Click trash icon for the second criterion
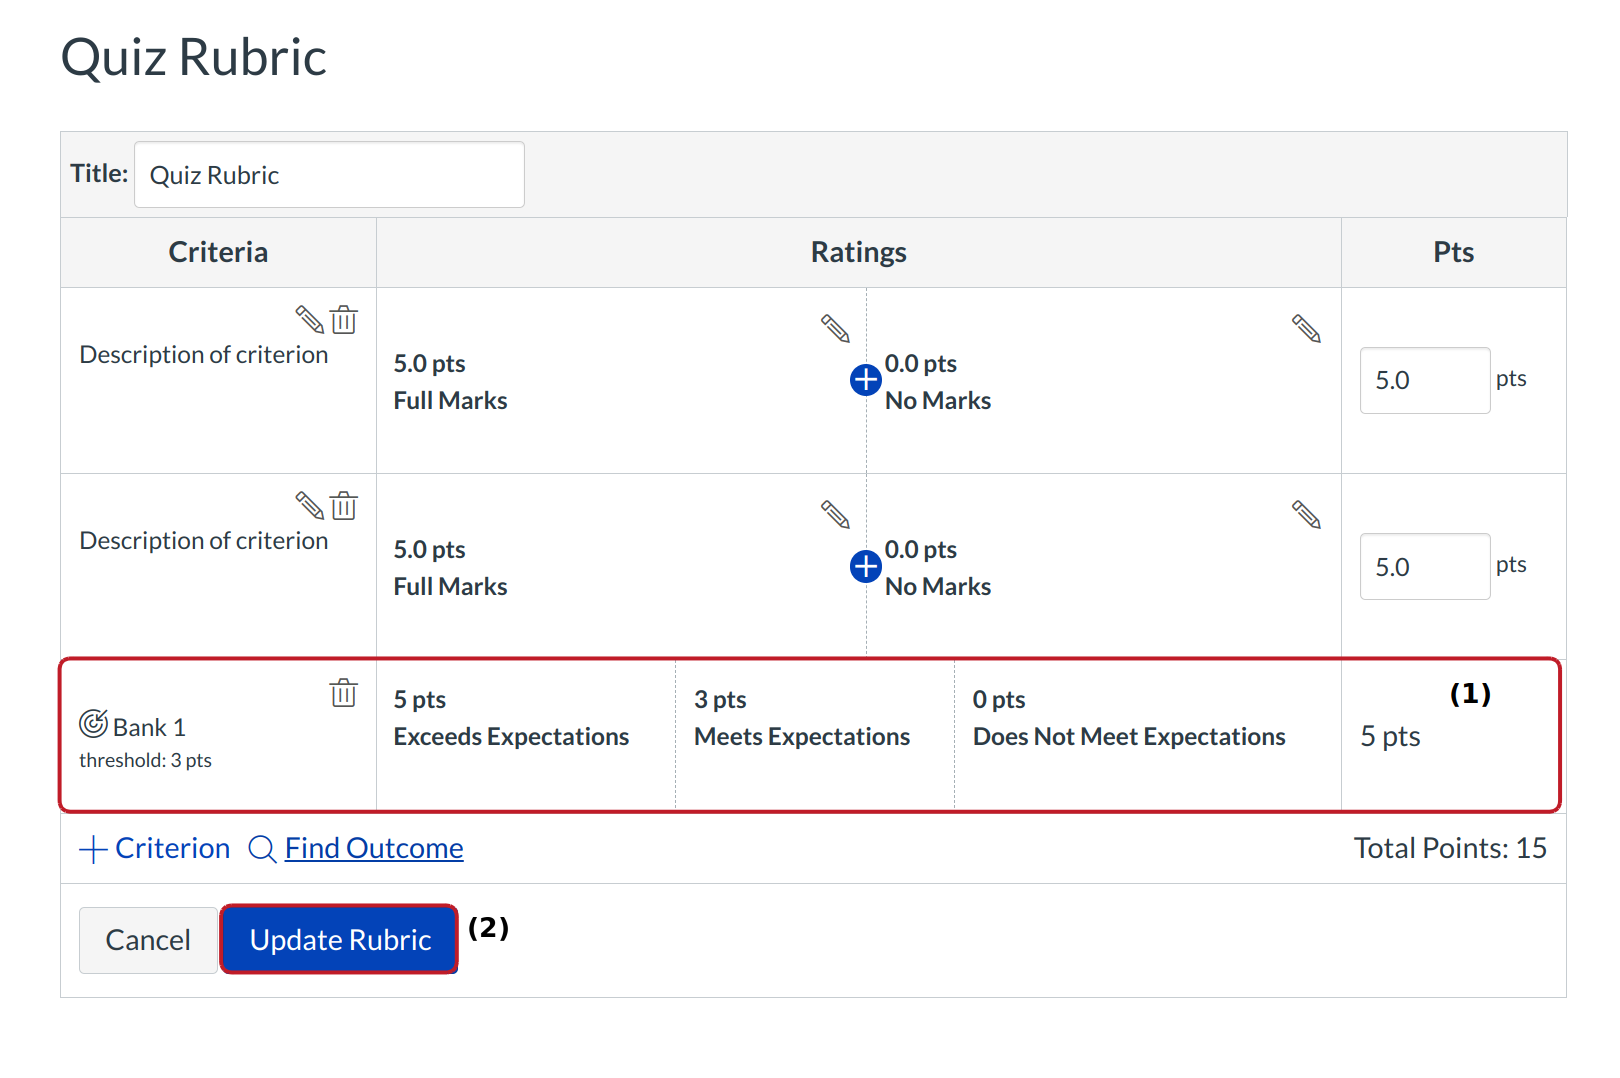This screenshot has width=1620, height=1078. 344,506
